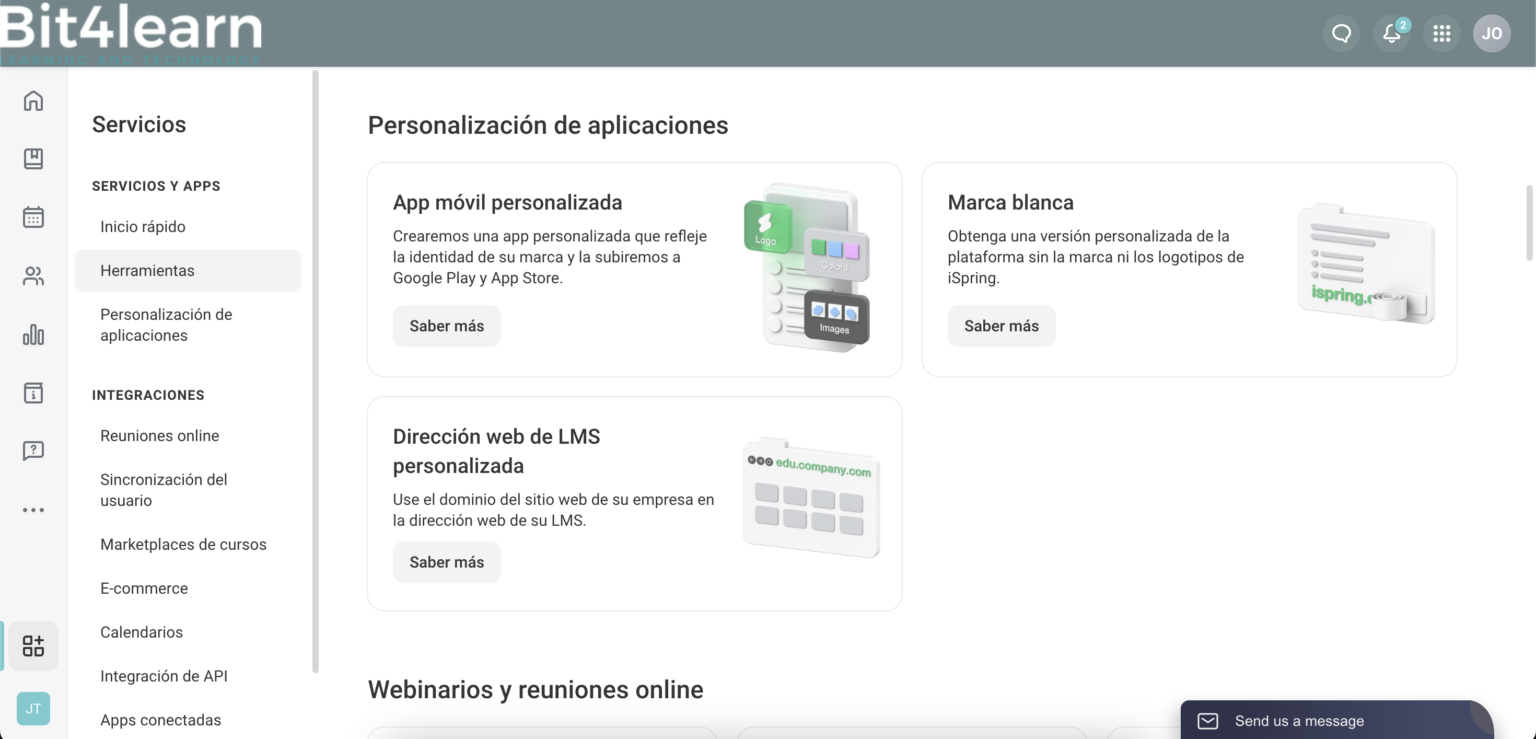The height and width of the screenshot is (739, 1536).
Task: Open the Home icon in left rail
Action: (33, 100)
